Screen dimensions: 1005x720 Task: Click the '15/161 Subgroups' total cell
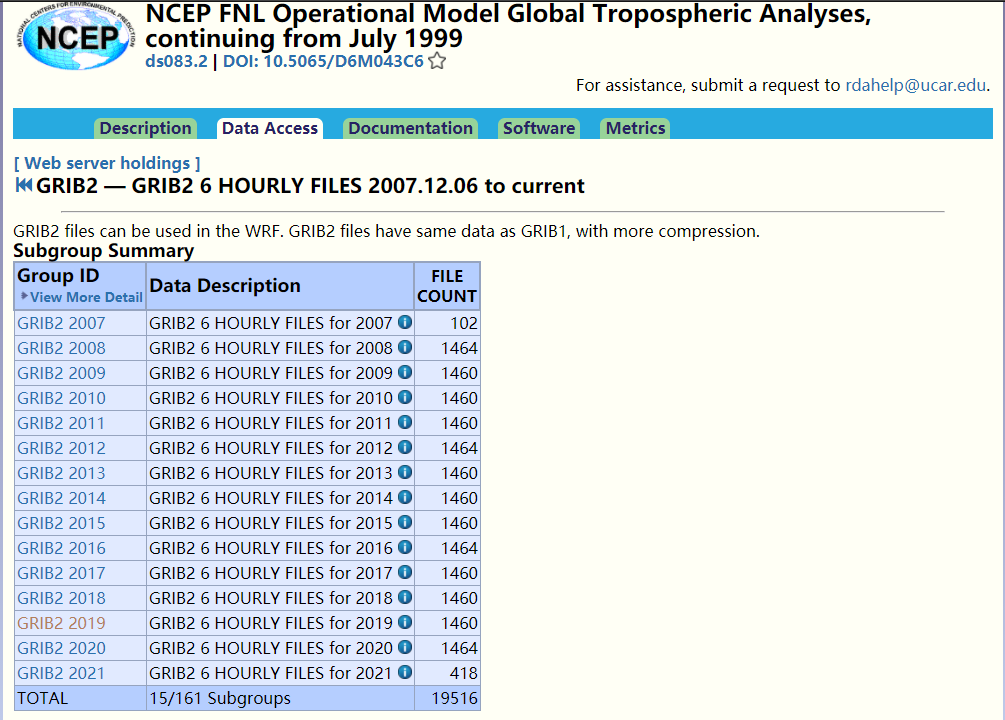click(x=280, y=698)
